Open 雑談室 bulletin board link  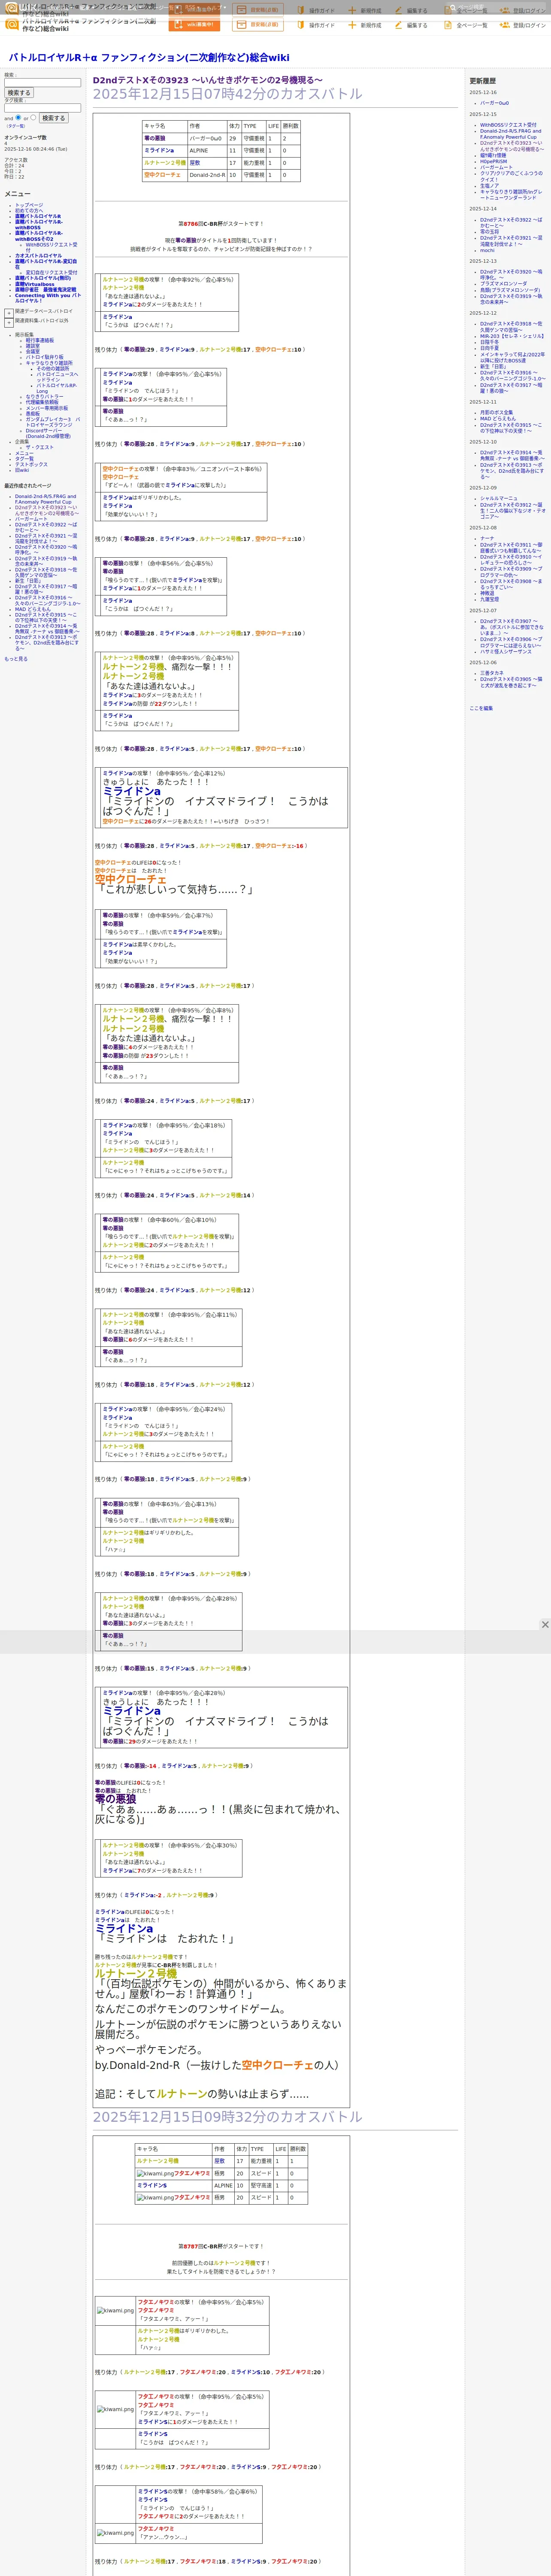(33, 346)
